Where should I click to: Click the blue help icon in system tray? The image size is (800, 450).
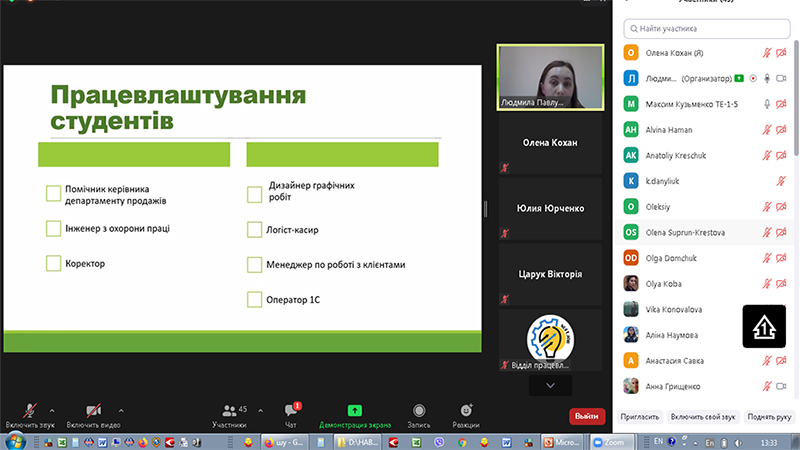[x=671, y=441]
